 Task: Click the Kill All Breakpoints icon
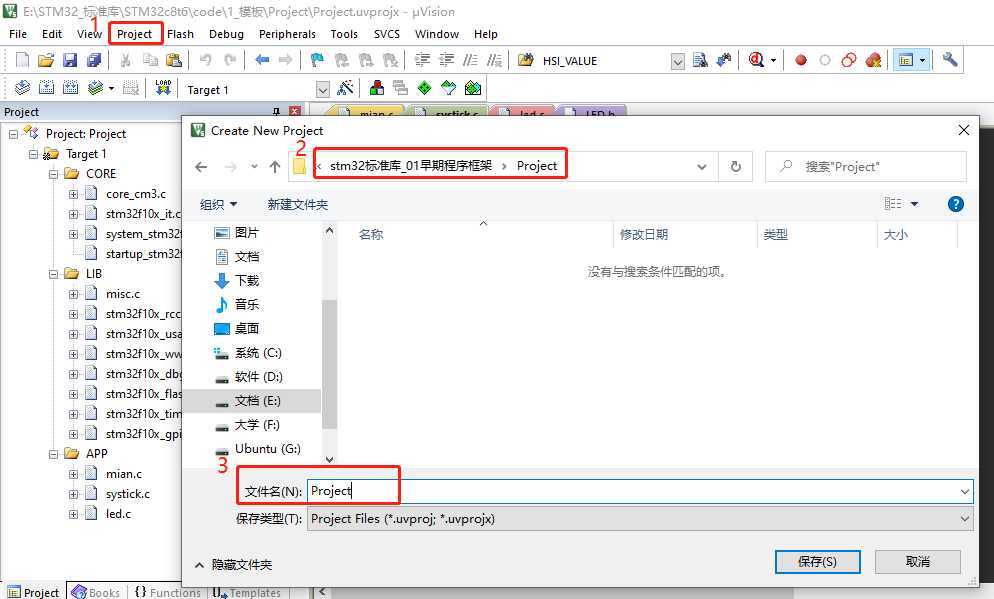tap(873, 60)
